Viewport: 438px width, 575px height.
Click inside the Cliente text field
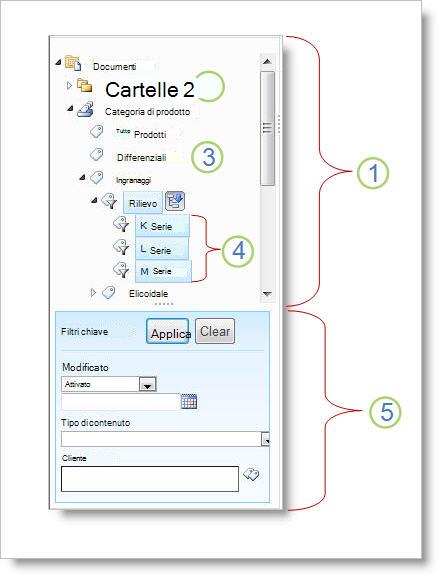point(150,479)
